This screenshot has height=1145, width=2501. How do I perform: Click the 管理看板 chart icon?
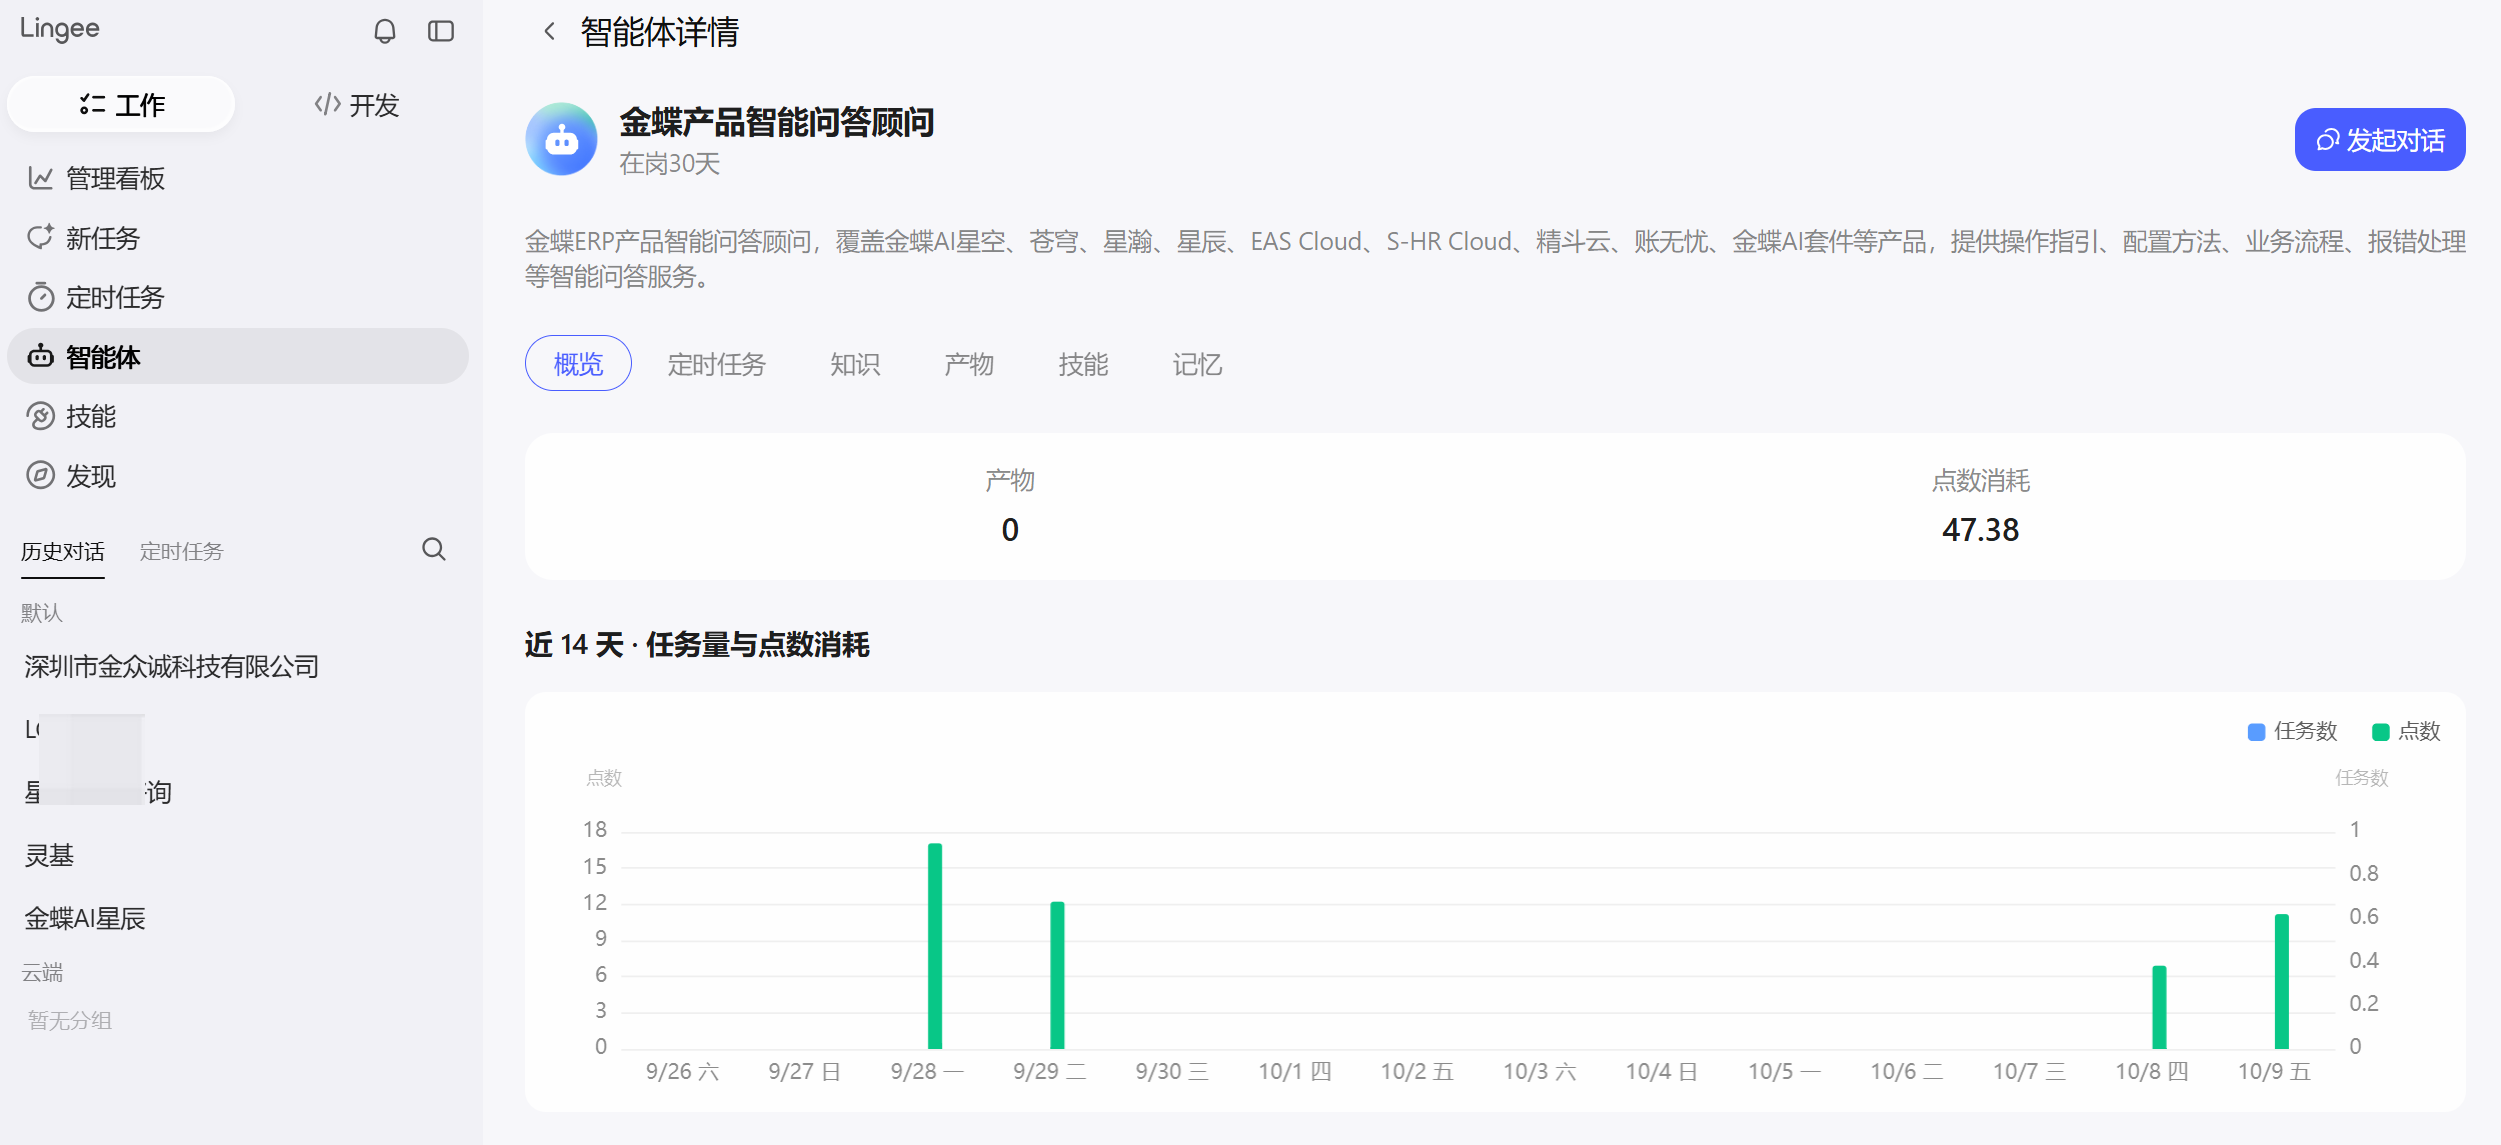coord(40,178)
